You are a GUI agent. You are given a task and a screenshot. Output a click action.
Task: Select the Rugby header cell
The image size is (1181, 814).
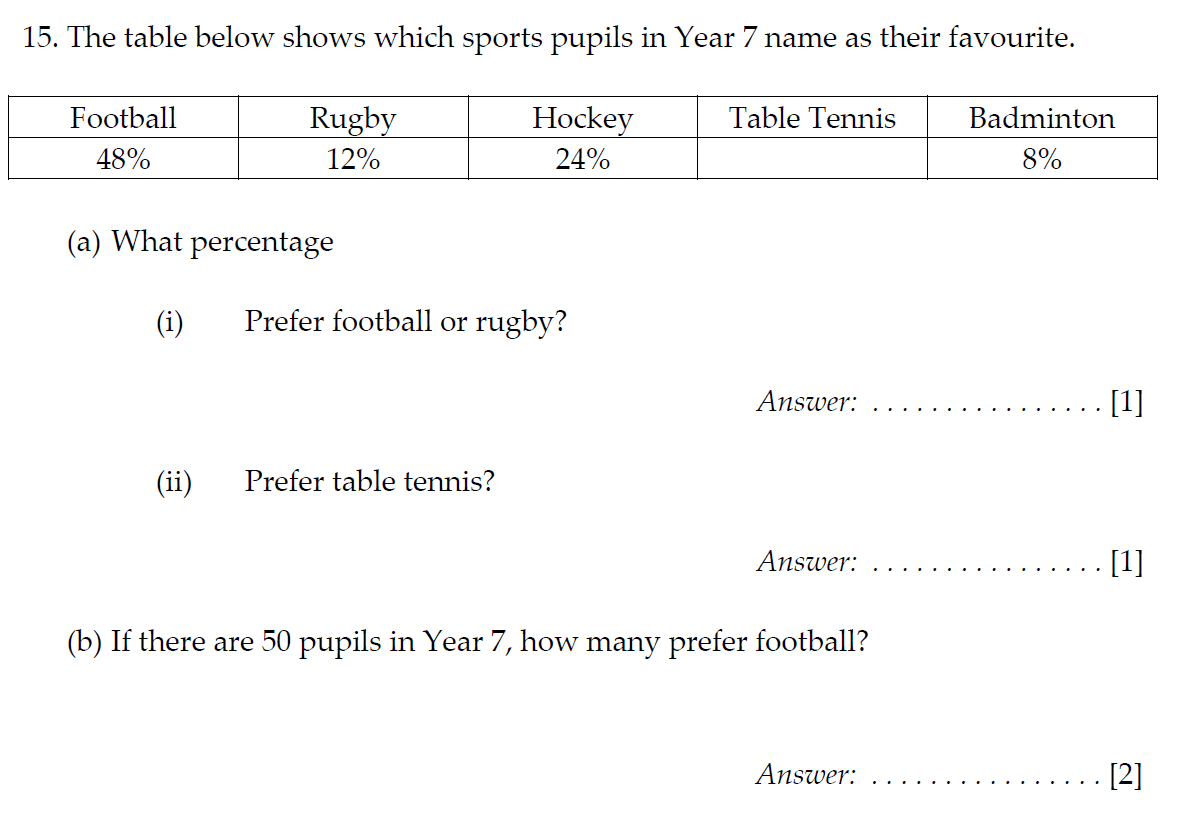[353, 117]
